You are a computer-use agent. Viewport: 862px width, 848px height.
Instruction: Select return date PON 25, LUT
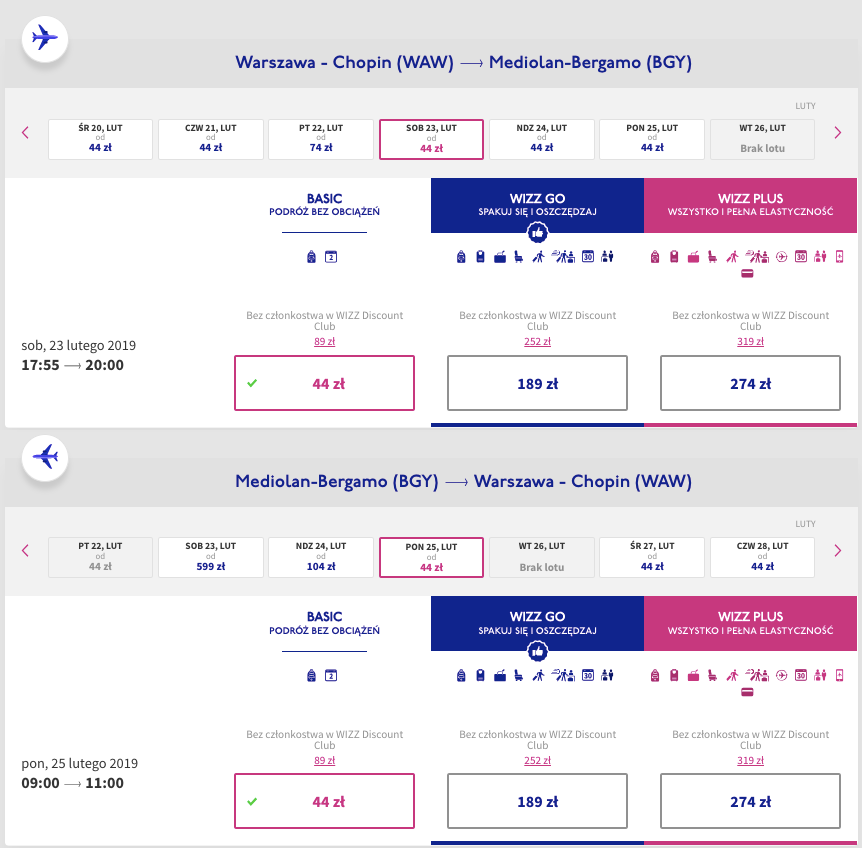pyautogui.click(x=432, y=557)
